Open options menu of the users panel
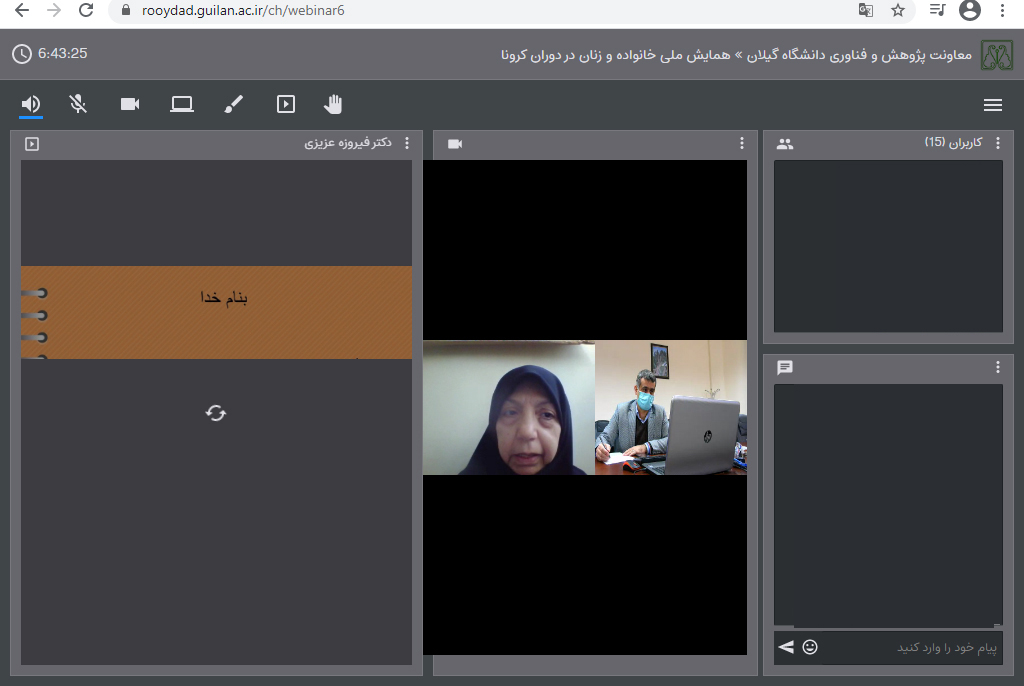 [997, 144]
